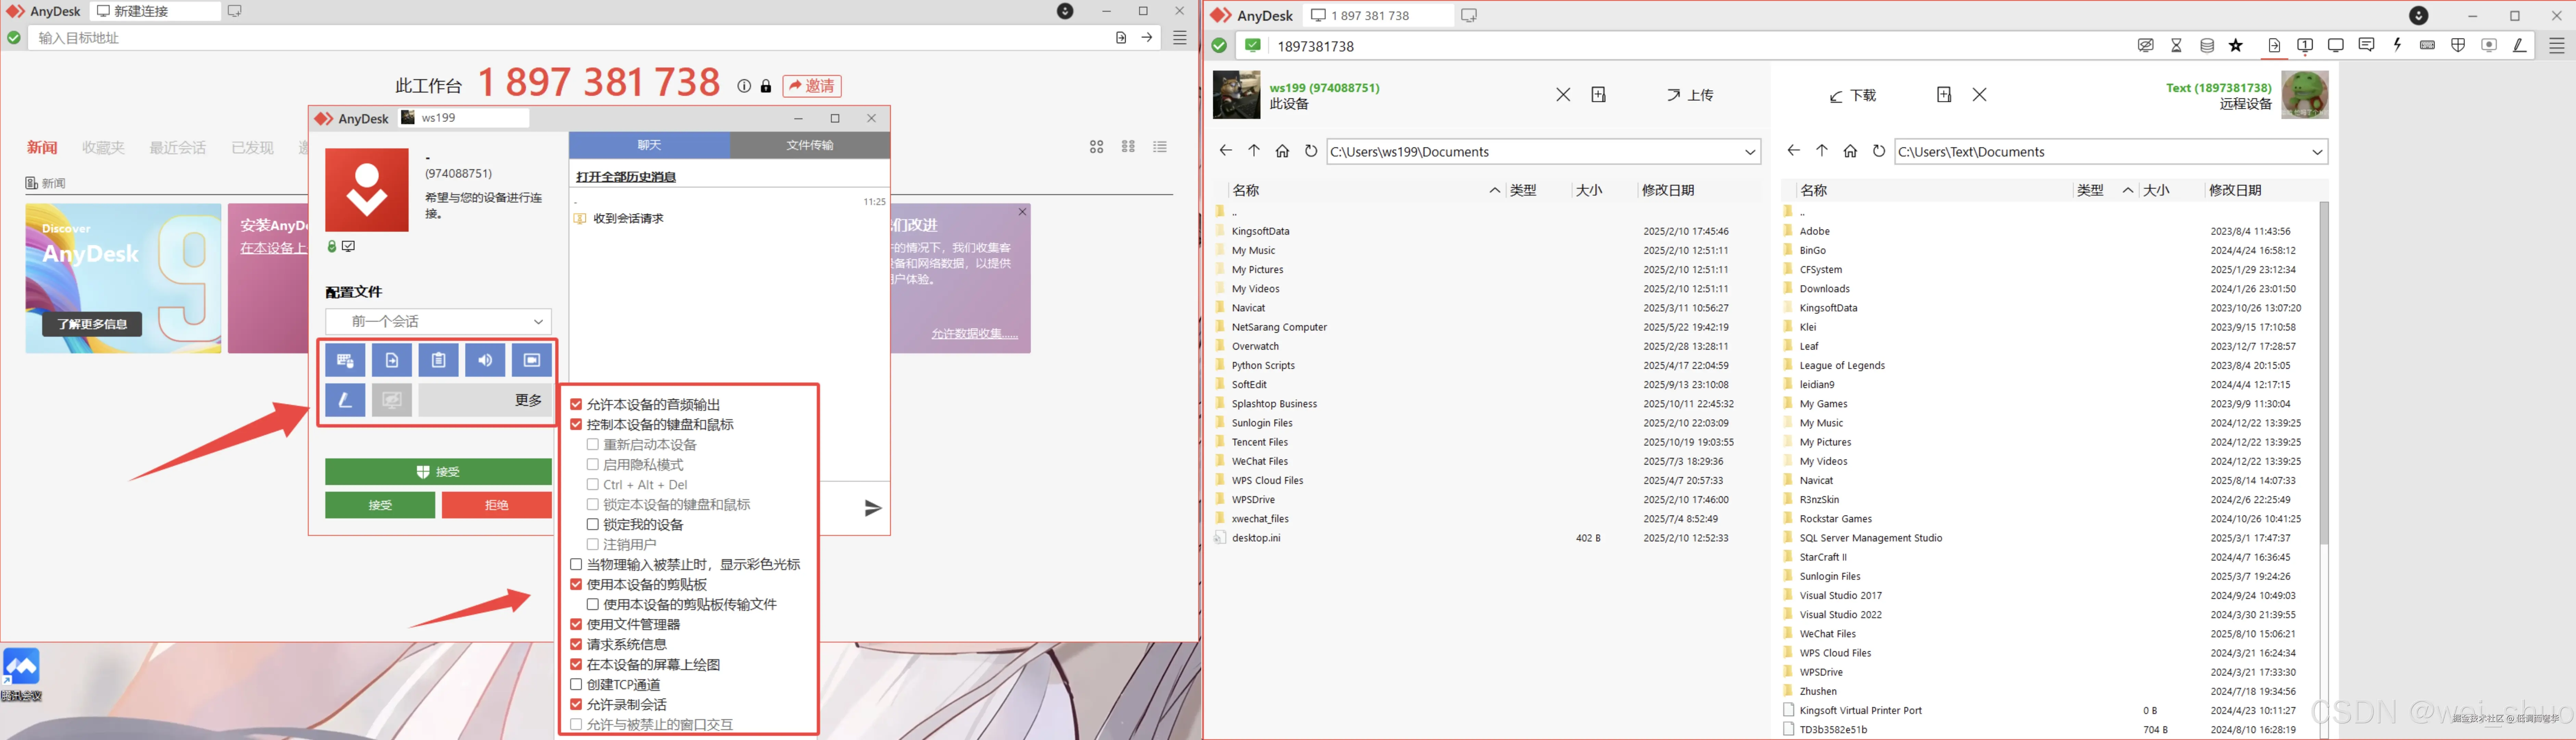Open 前一个会话 profile dropdown

[438, 321]
